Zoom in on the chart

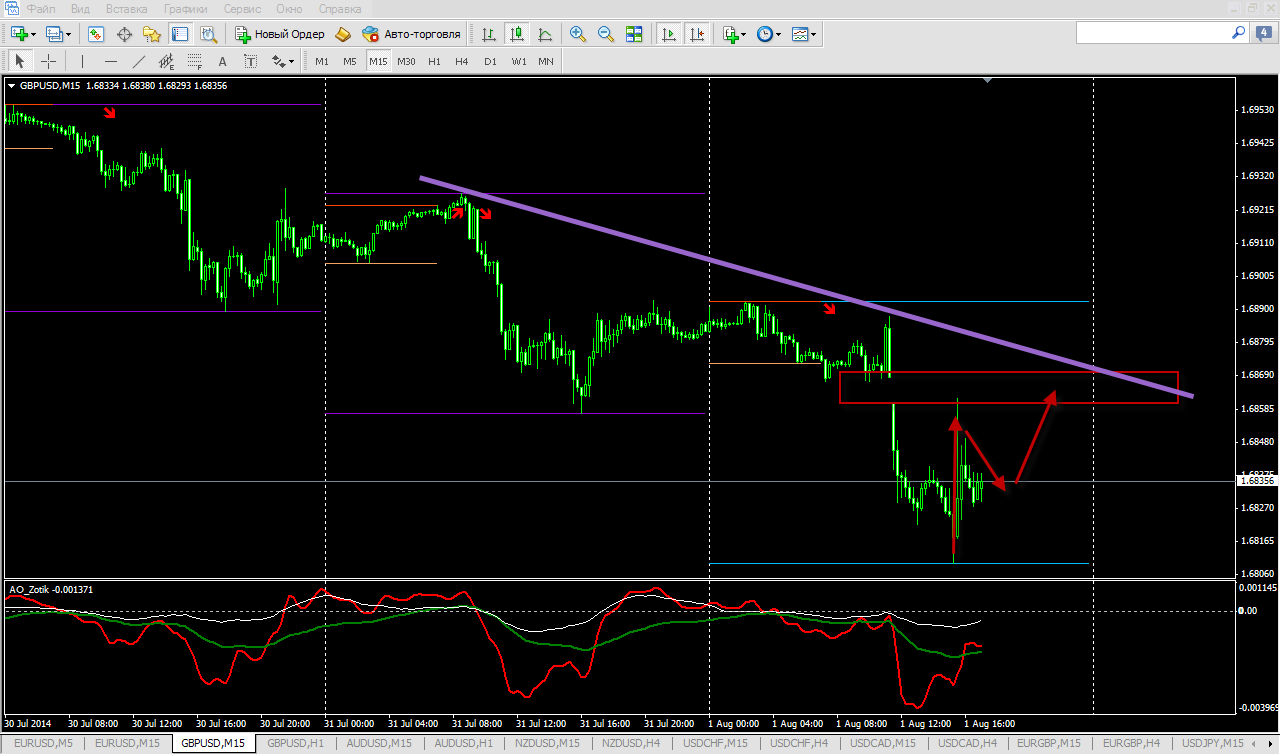(x=578, y=34)
